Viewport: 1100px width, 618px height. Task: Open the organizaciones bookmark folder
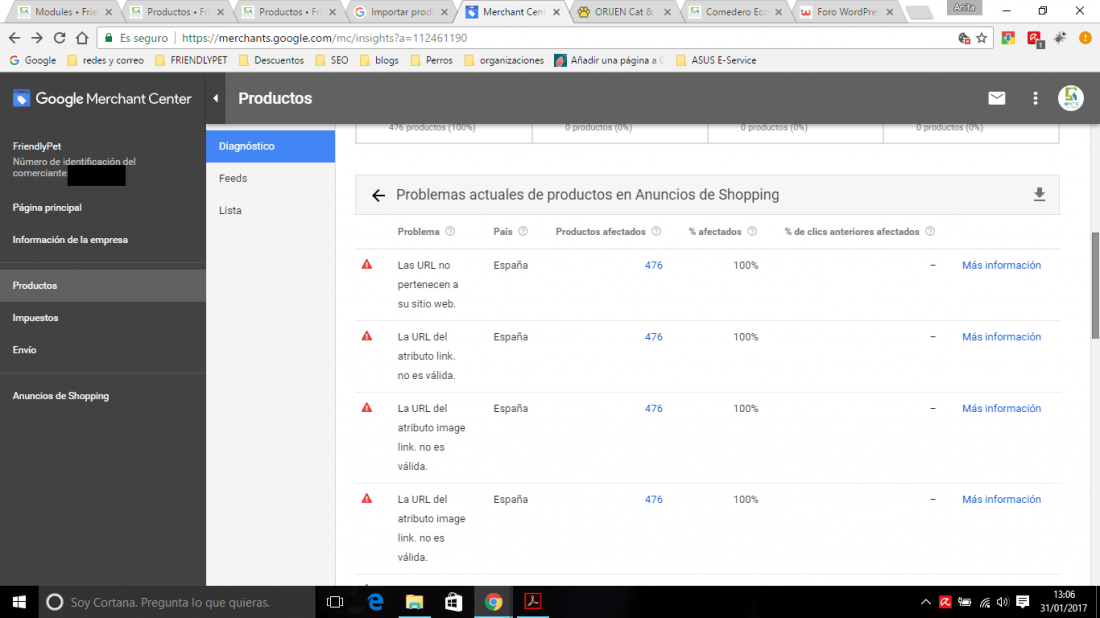coord(504,60)
